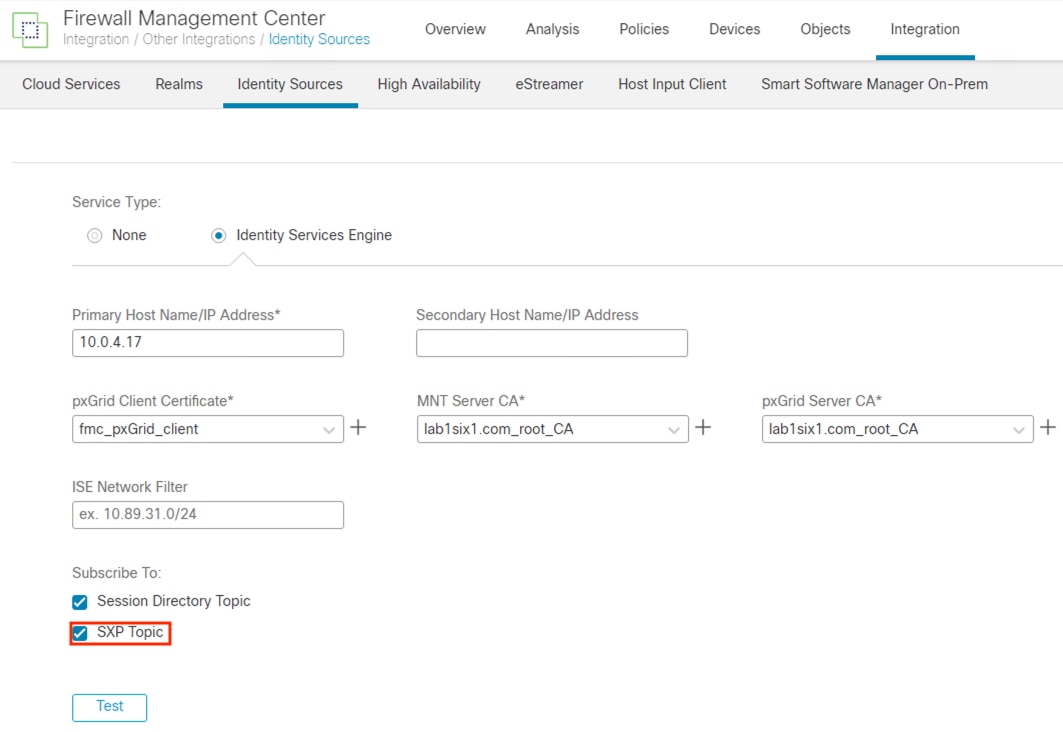Toggle the Session Directory Topic checkbox
Viewport: 1063px width, 732px height.
(x=80, y=602)
